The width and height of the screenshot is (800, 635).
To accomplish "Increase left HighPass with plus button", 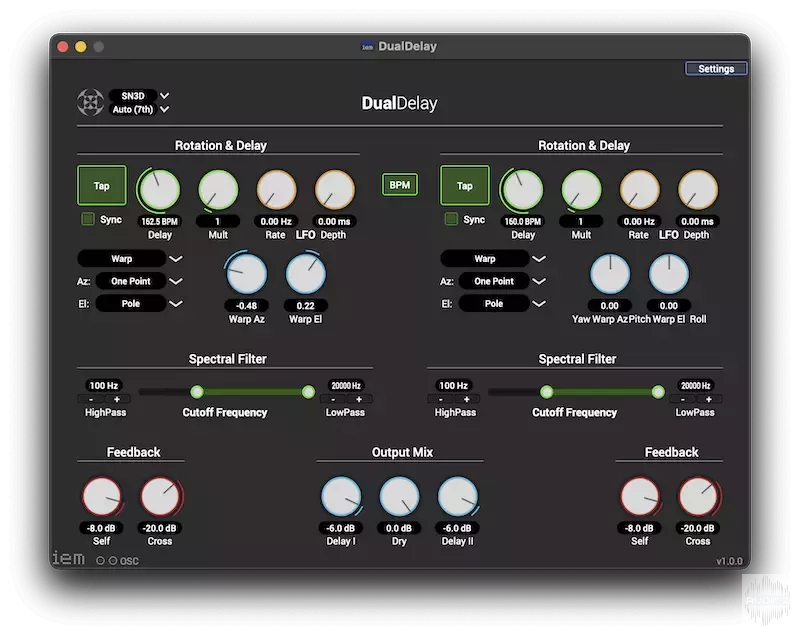I will [117, 399].
